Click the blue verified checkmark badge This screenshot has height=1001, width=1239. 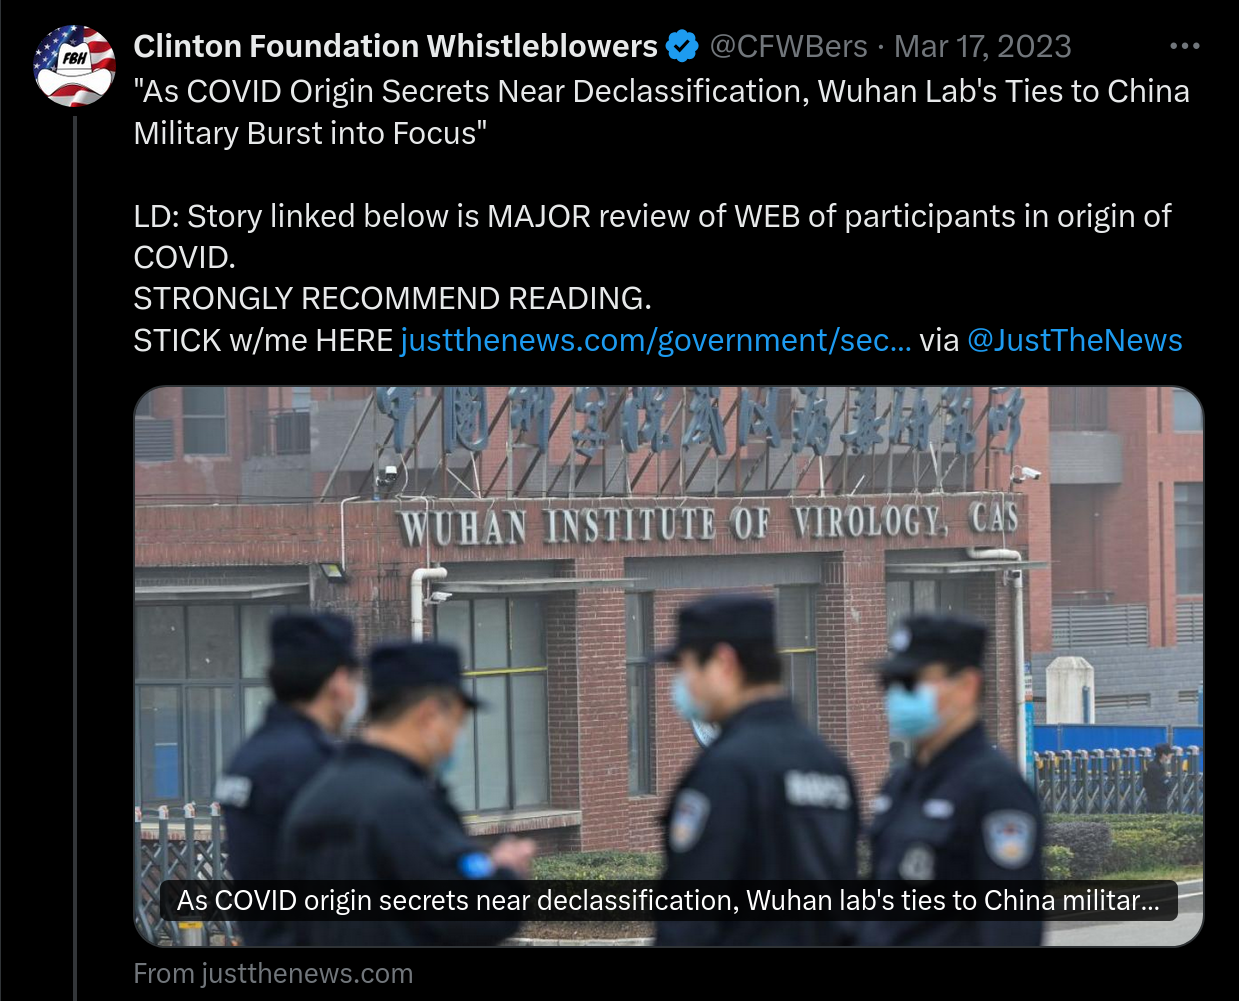click(682, 46)
